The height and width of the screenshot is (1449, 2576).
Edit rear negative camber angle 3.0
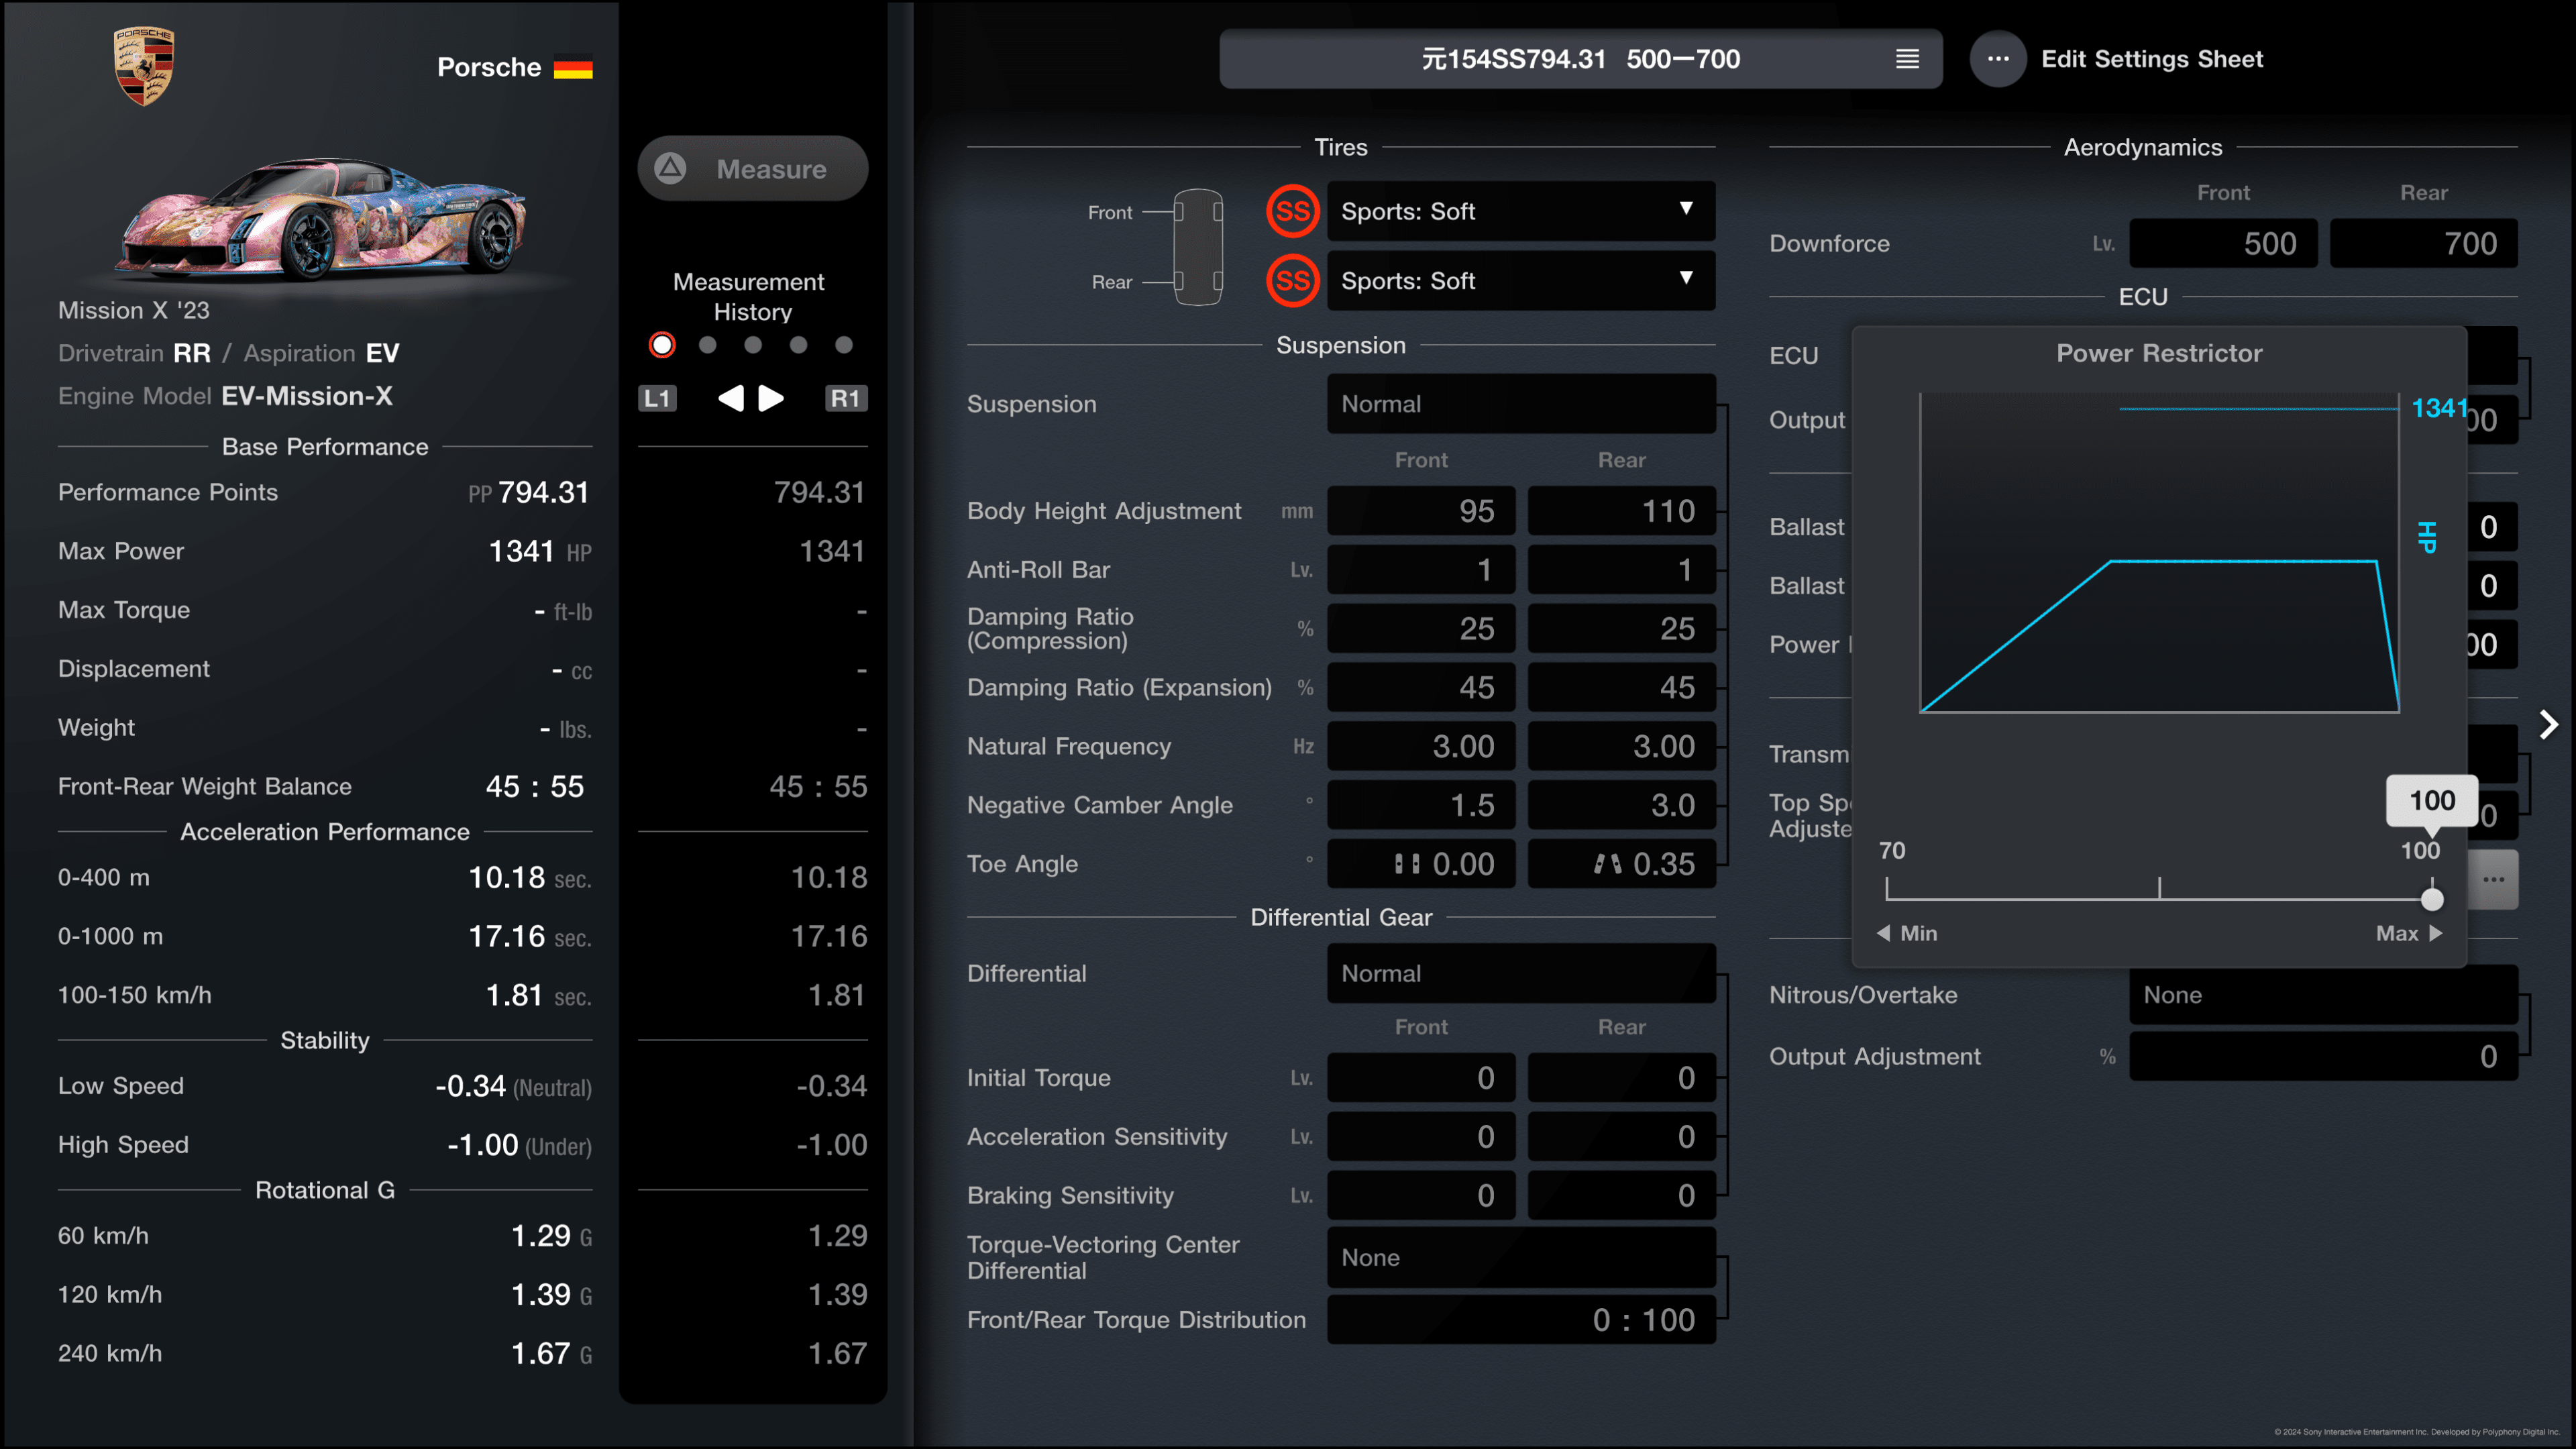pos(1621,805)
